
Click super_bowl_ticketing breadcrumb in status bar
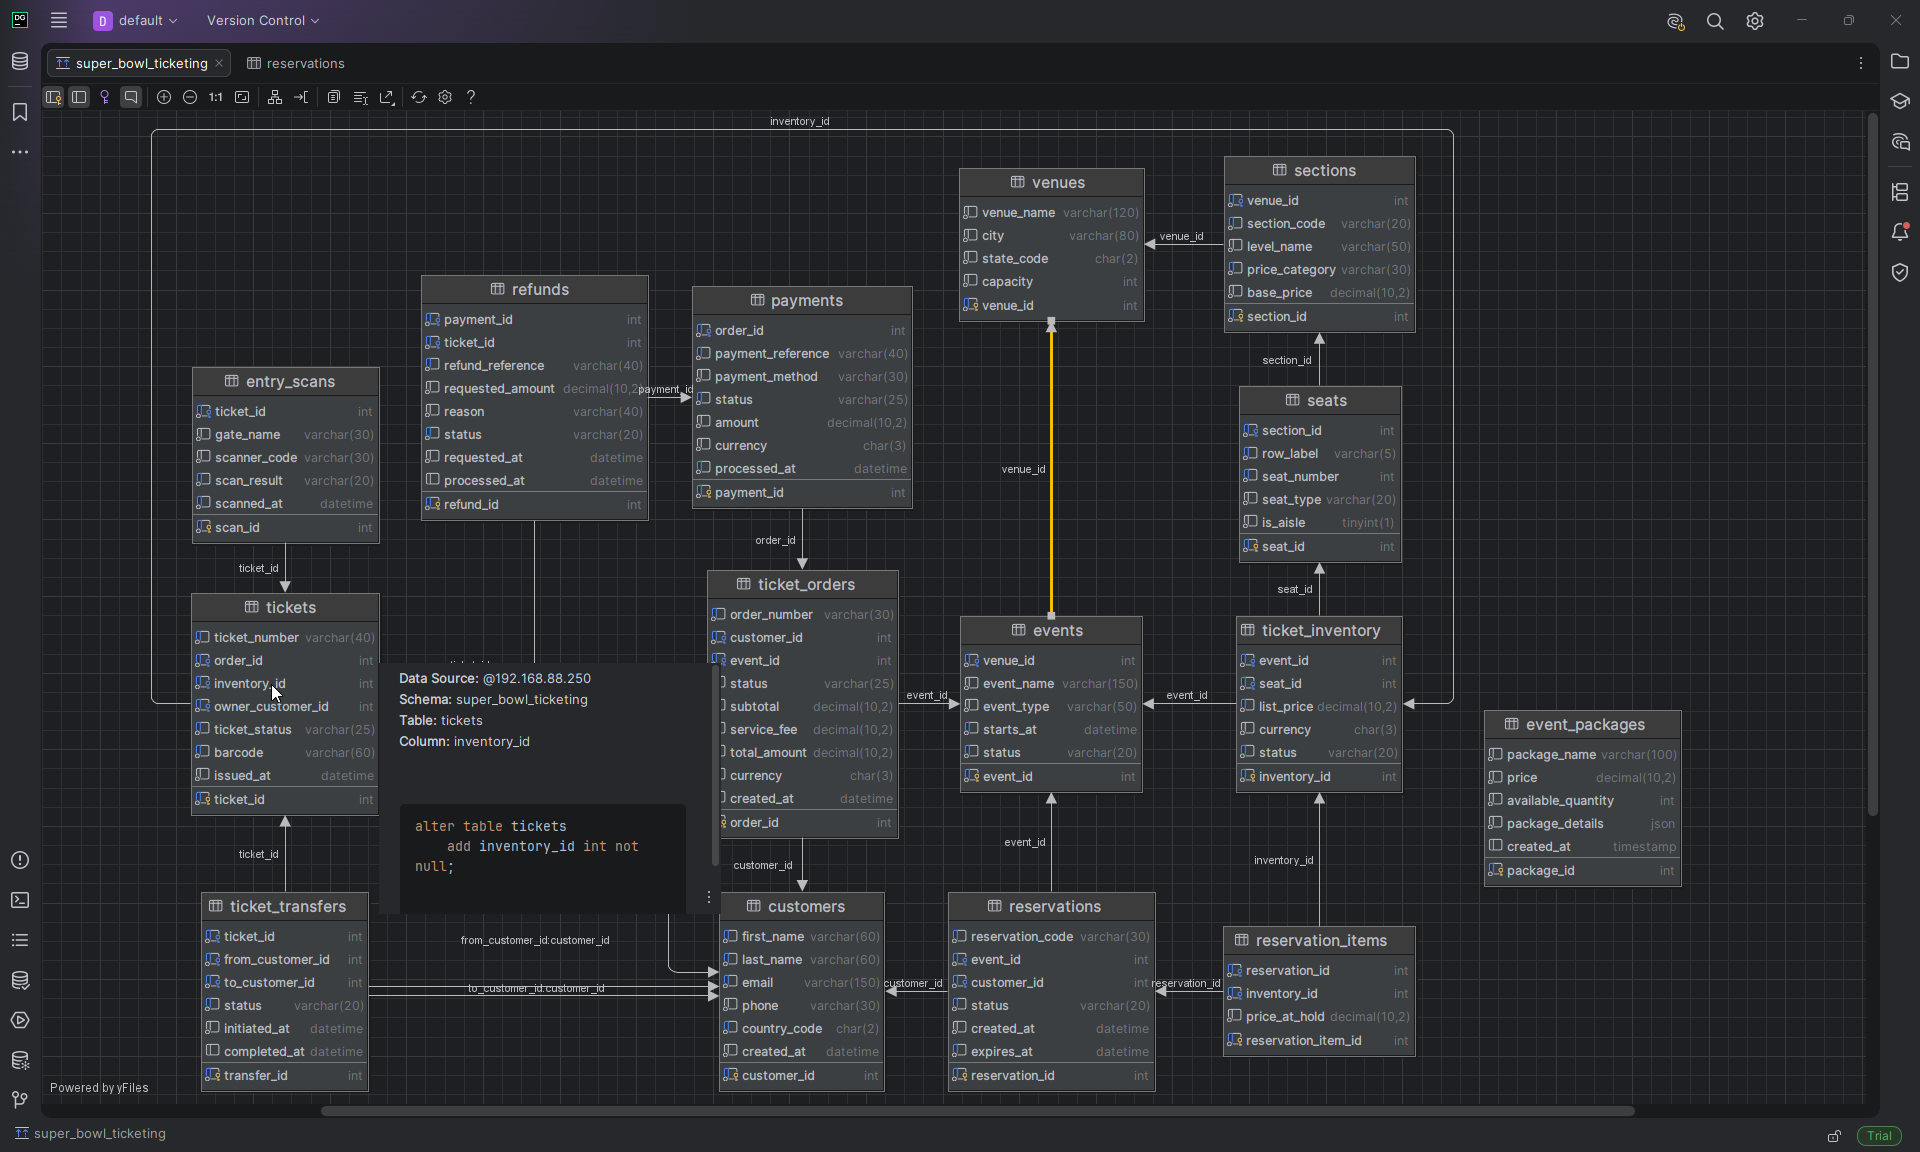(91, 1134)
